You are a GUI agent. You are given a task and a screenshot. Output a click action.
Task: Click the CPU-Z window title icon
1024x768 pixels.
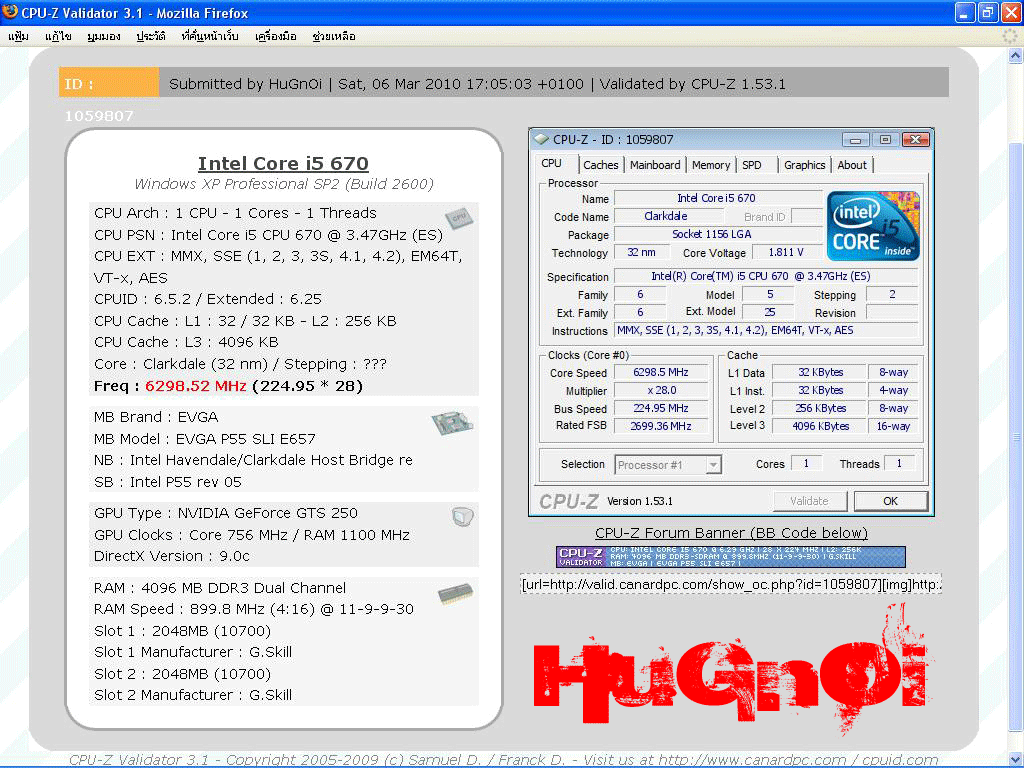pyautogui.click(x=541, y=139)
